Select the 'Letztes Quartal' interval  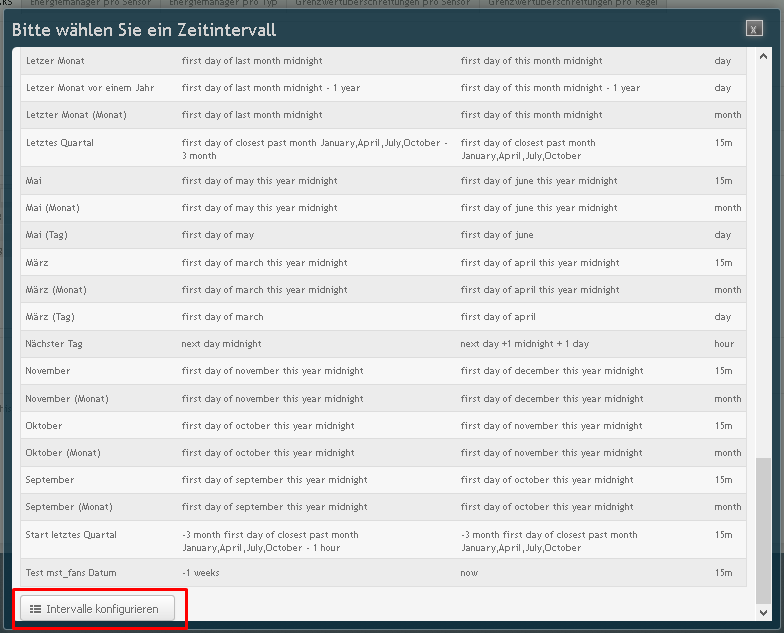pyautogui.click(x=383, y=148)
